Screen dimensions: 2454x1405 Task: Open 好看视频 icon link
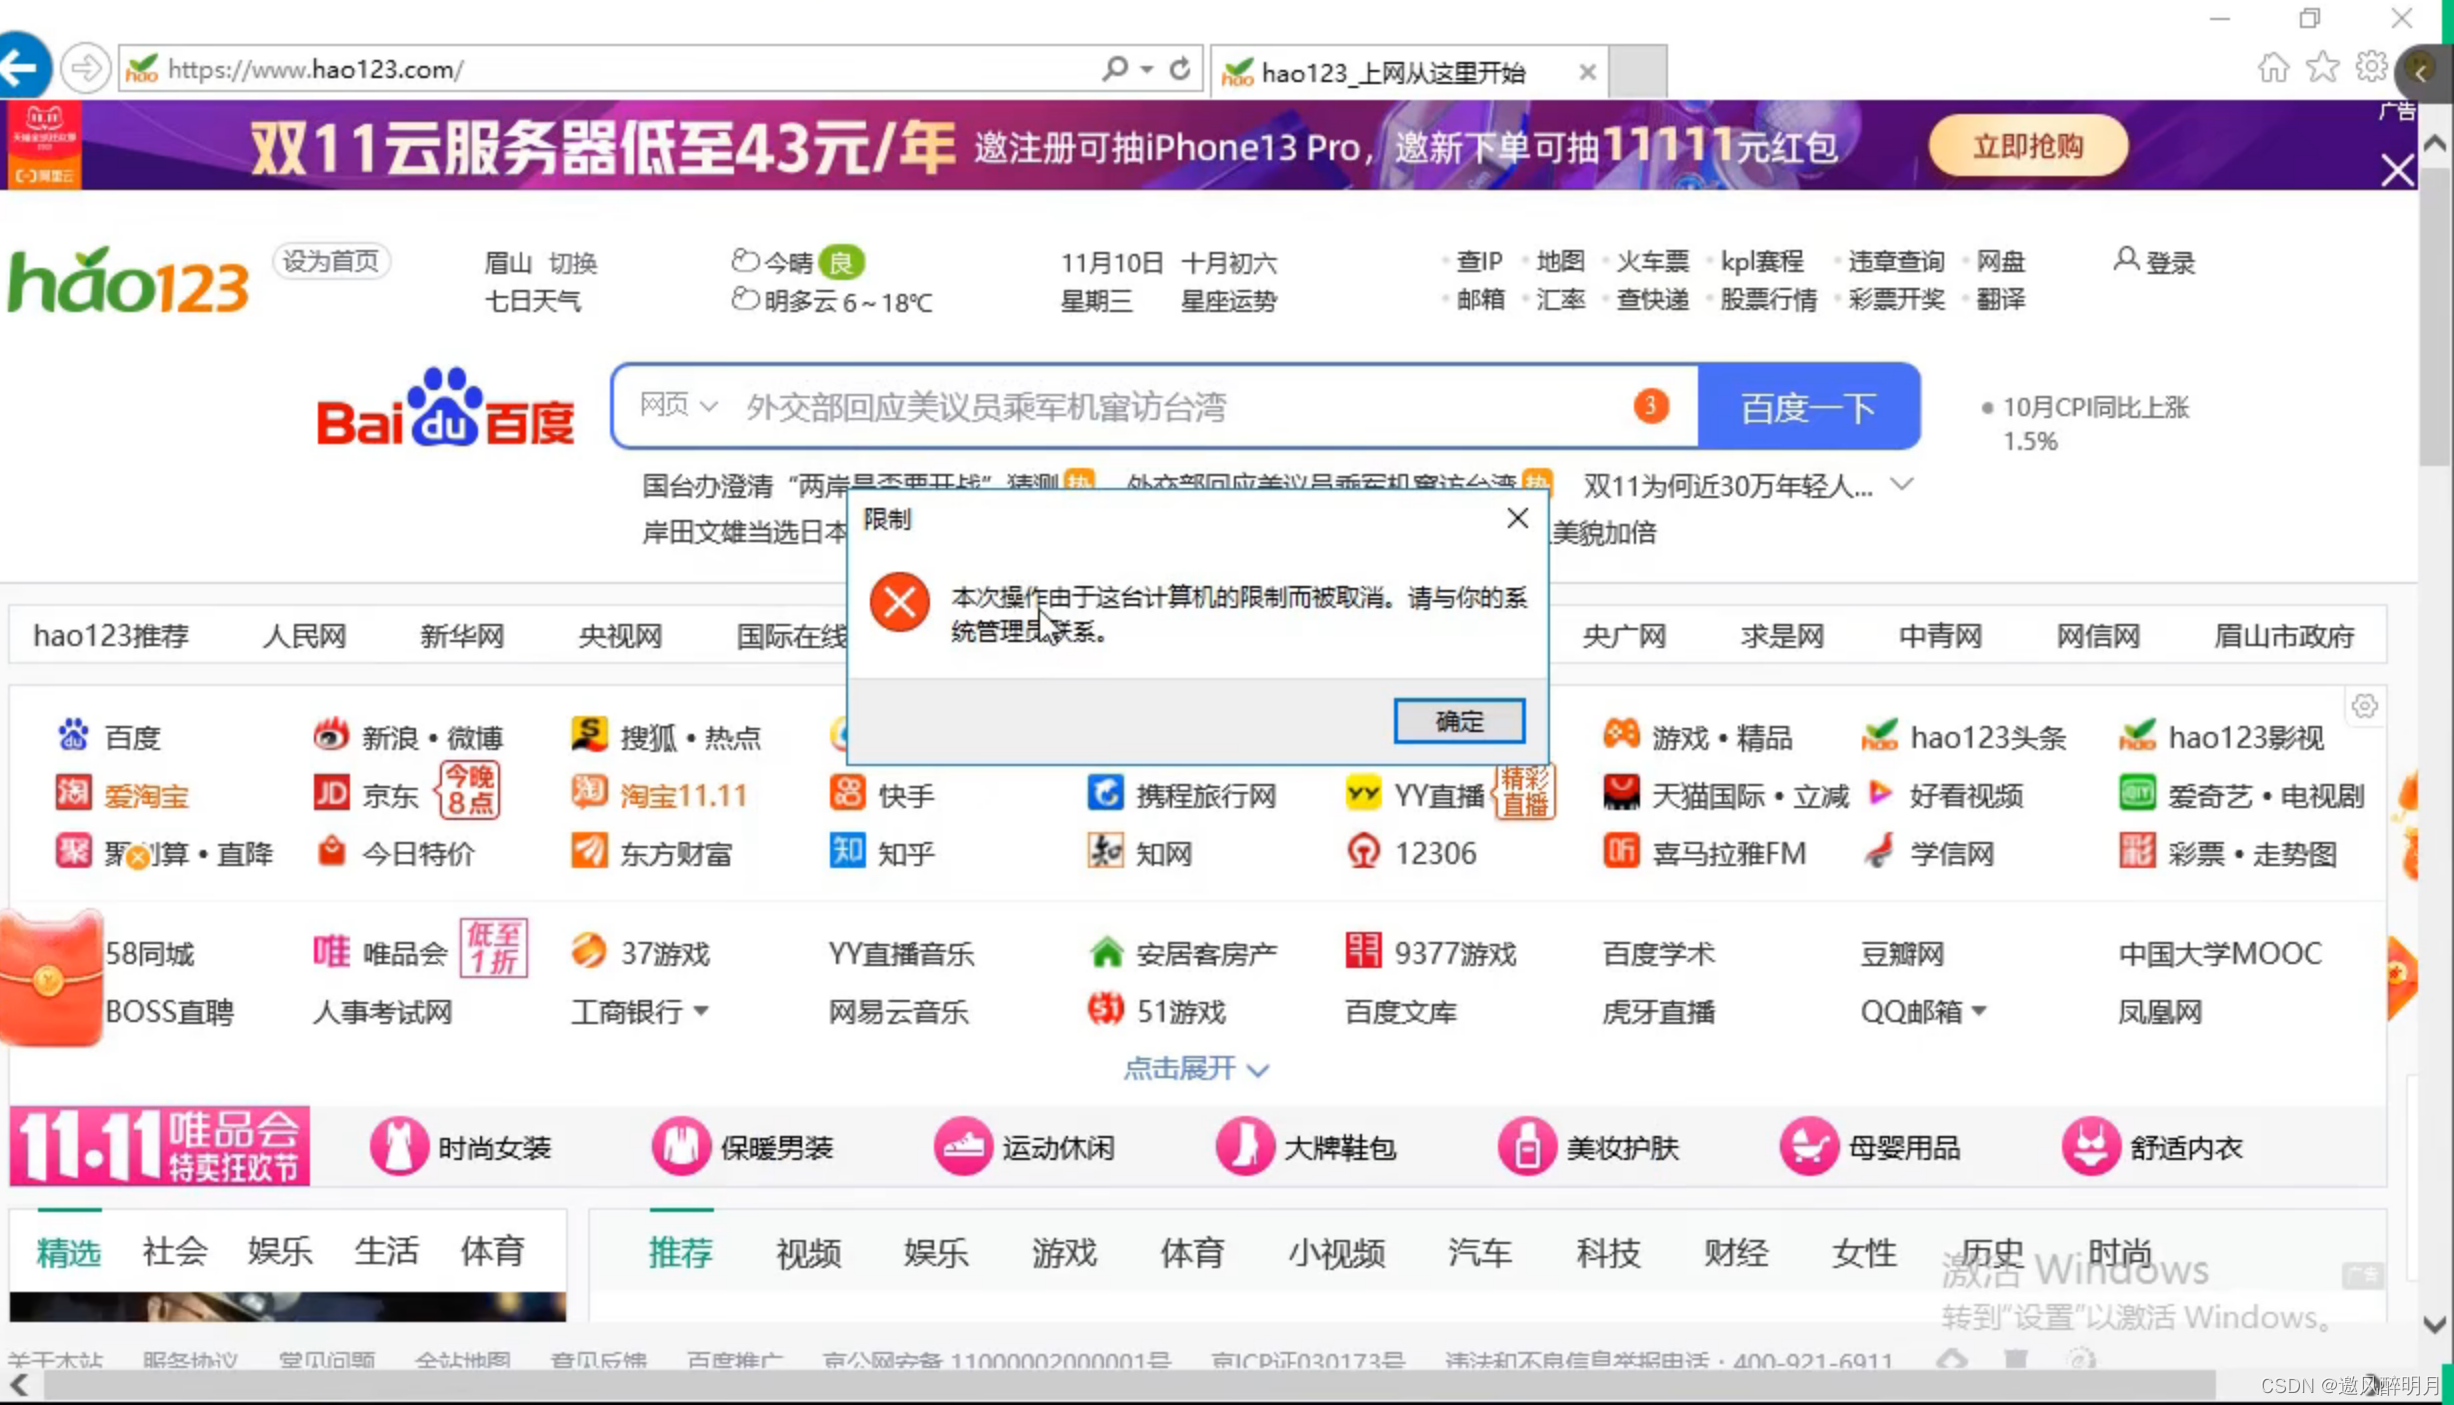pos(1880,794)
